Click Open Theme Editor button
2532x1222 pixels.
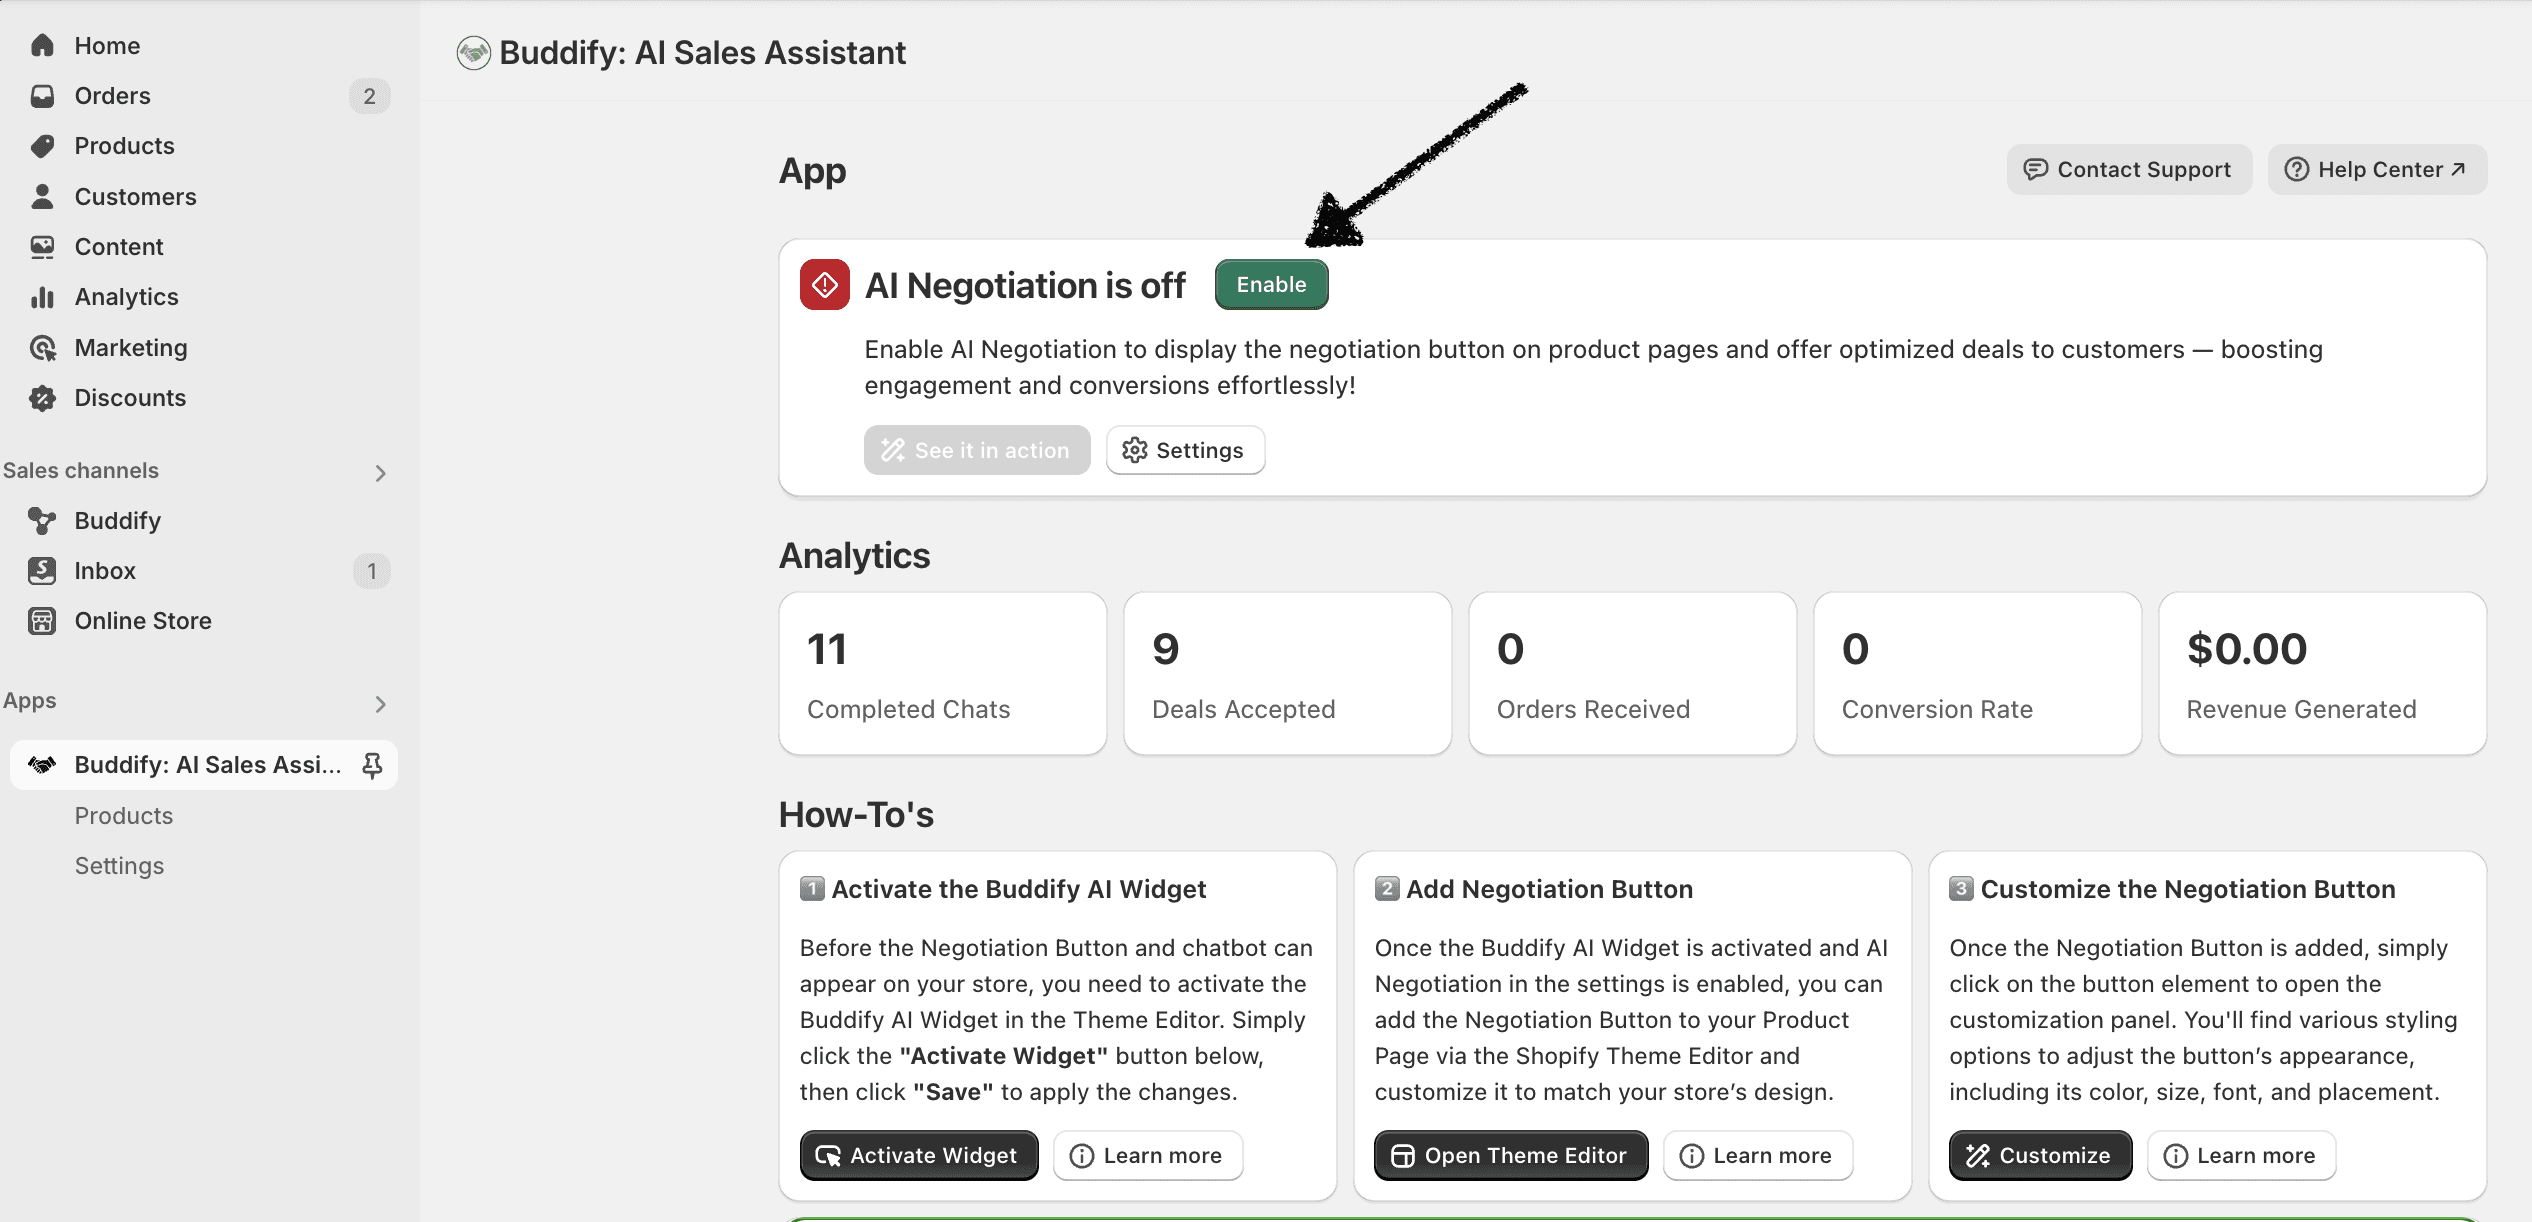(x=1511, y=1156)
